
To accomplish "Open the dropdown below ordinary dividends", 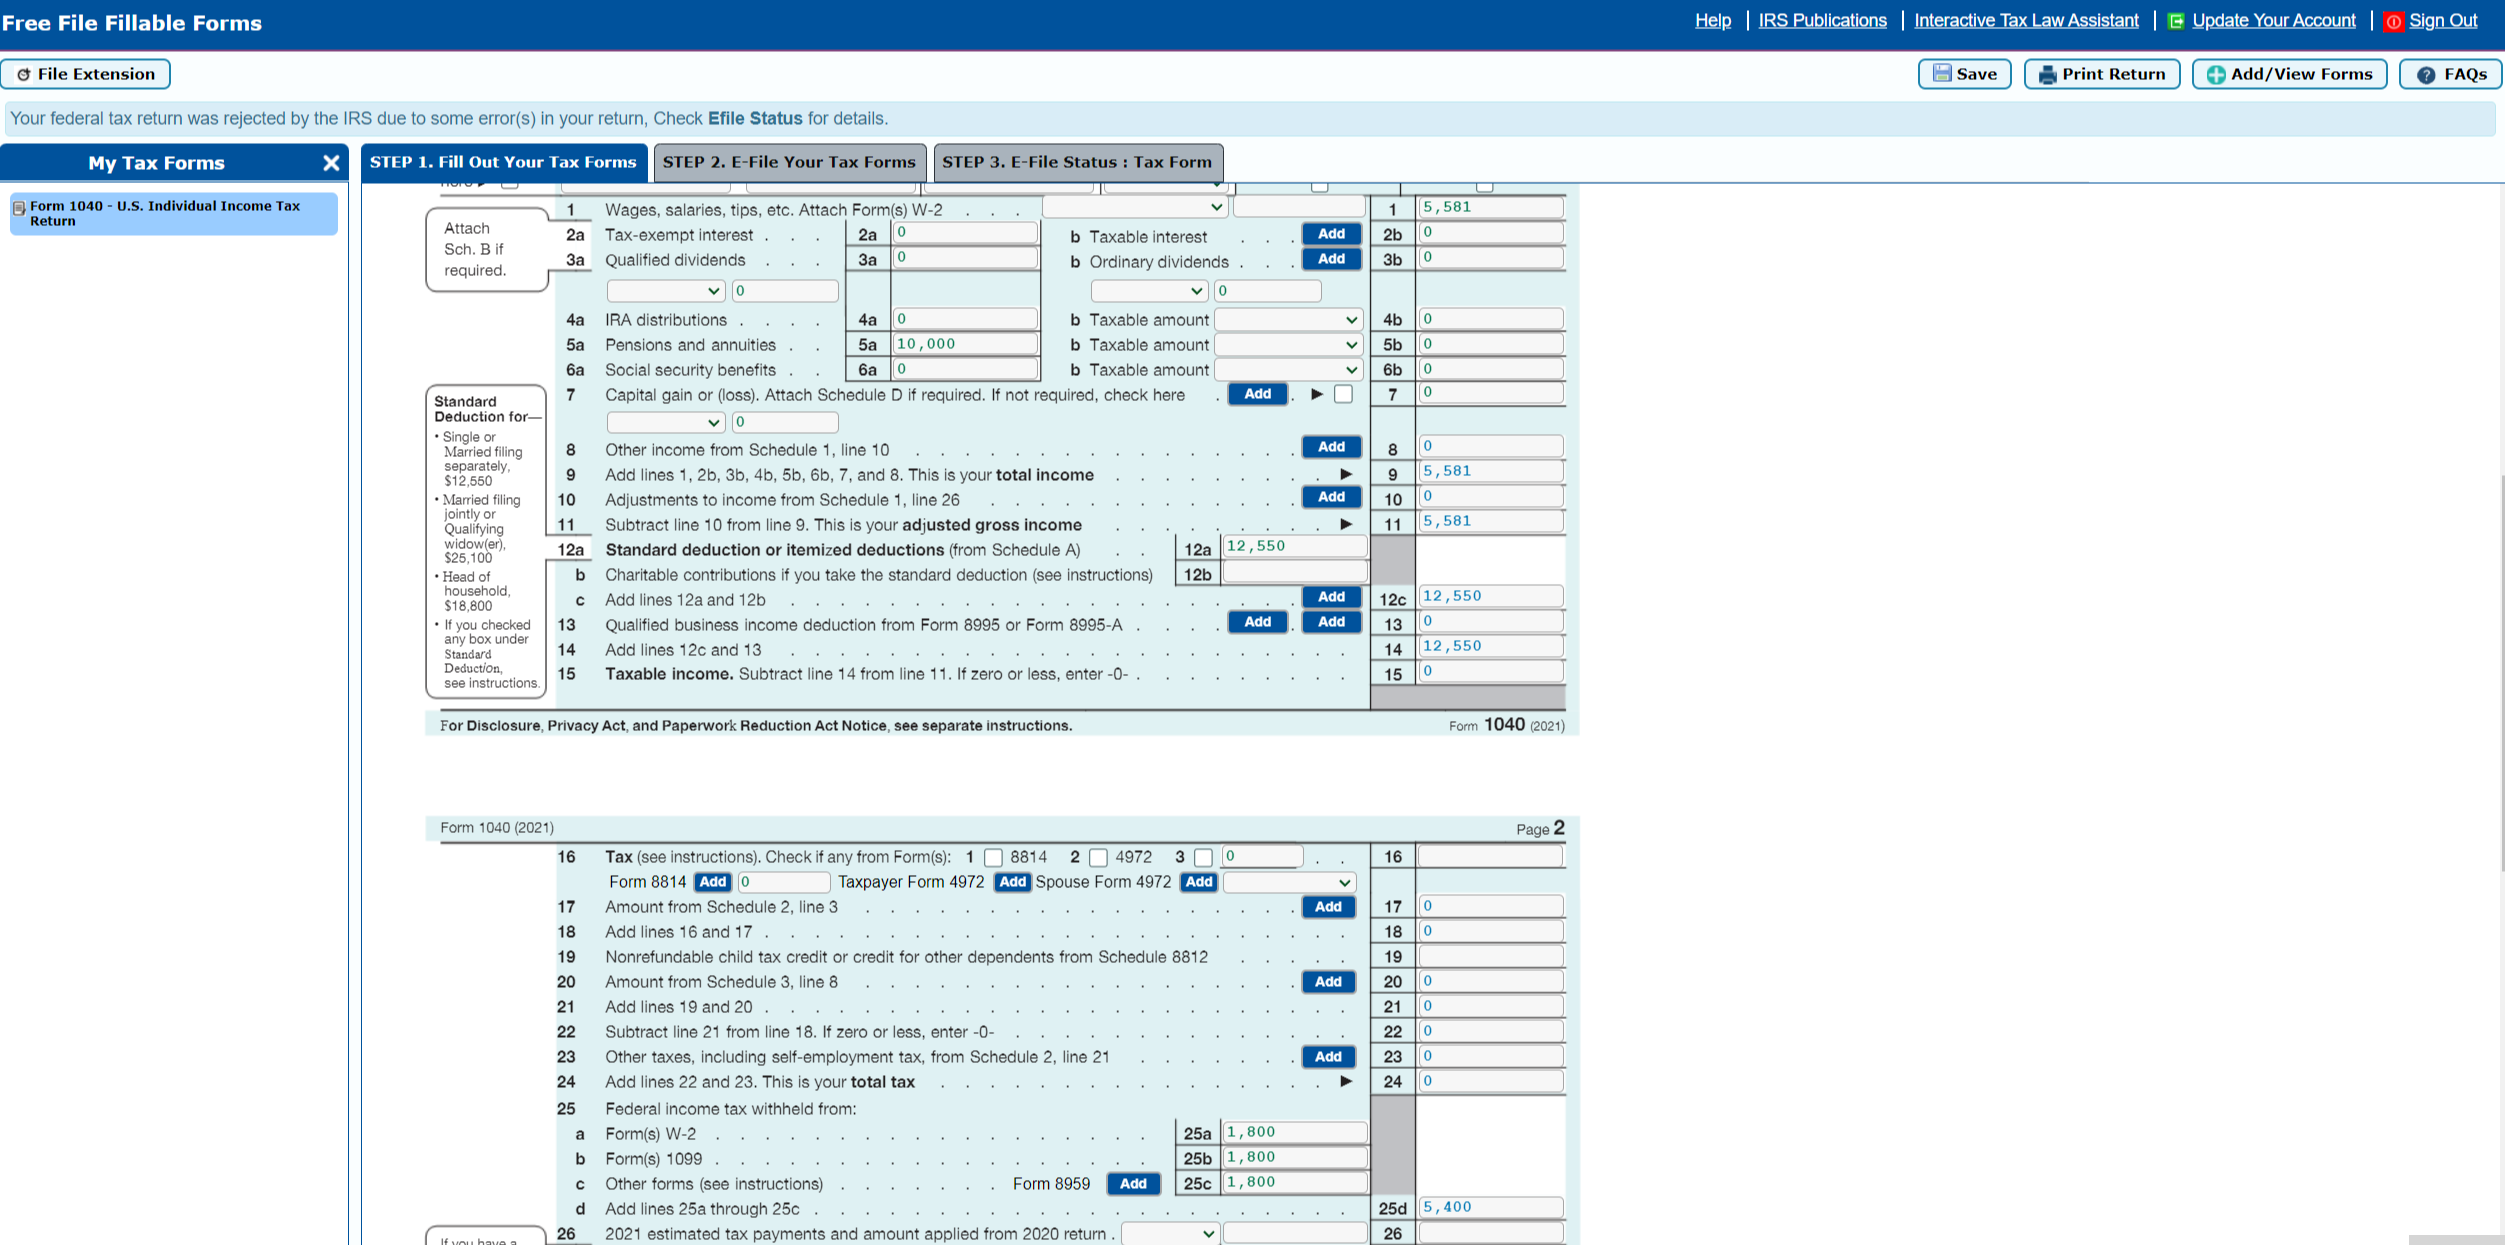I will (1149, 291).
